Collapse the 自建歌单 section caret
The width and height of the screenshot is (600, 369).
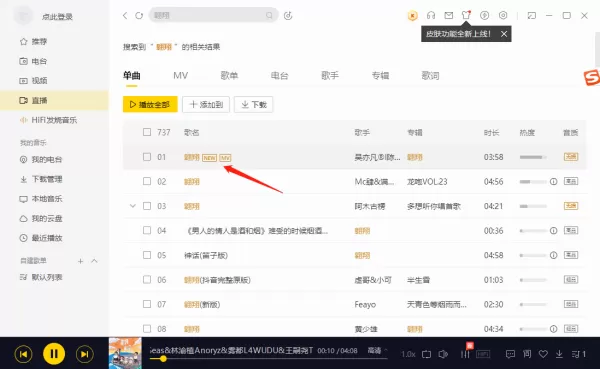(94, 261)
